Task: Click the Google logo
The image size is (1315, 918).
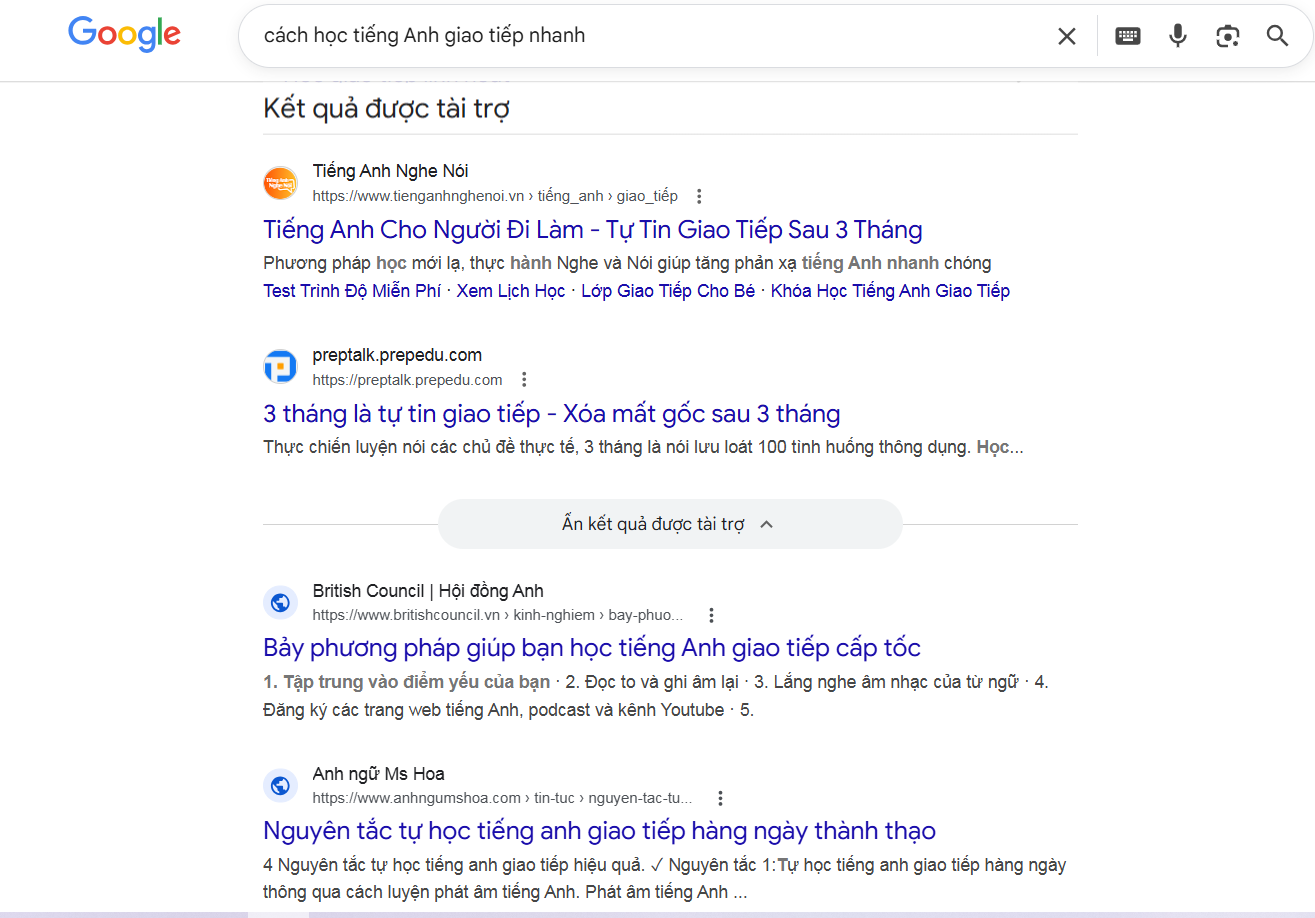Action: pos(124,34)
